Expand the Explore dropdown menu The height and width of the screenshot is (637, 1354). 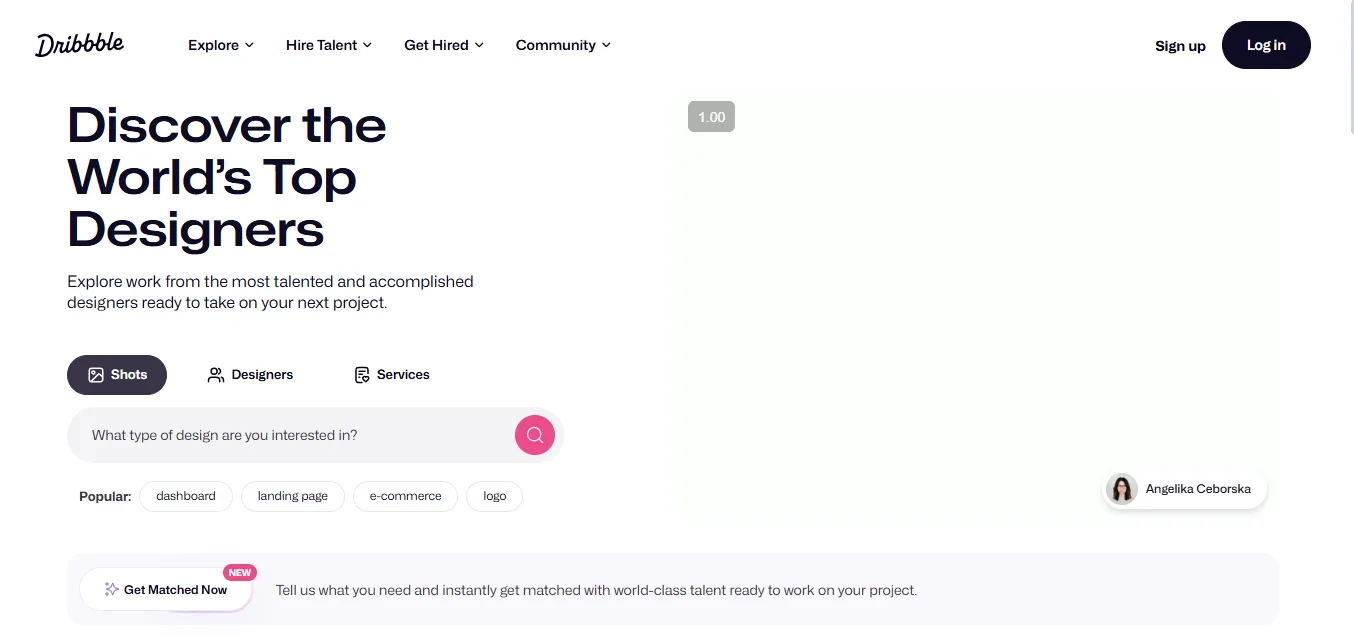pyautogui.click(x=220, y=45)
